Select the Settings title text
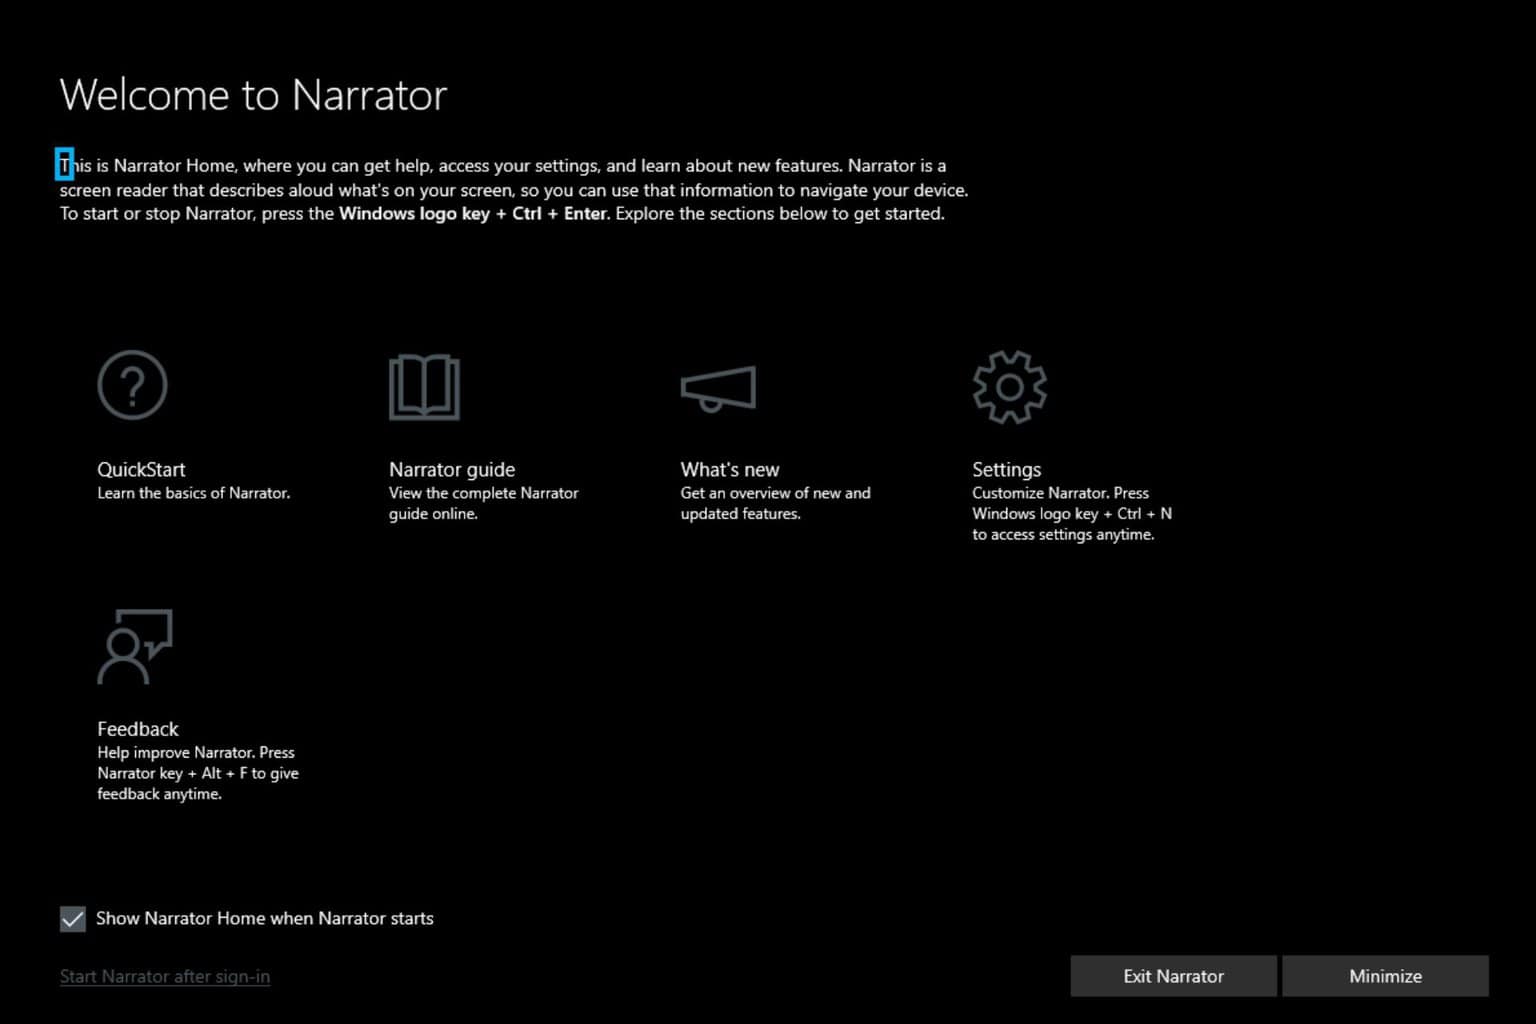 pos(1007,469)
